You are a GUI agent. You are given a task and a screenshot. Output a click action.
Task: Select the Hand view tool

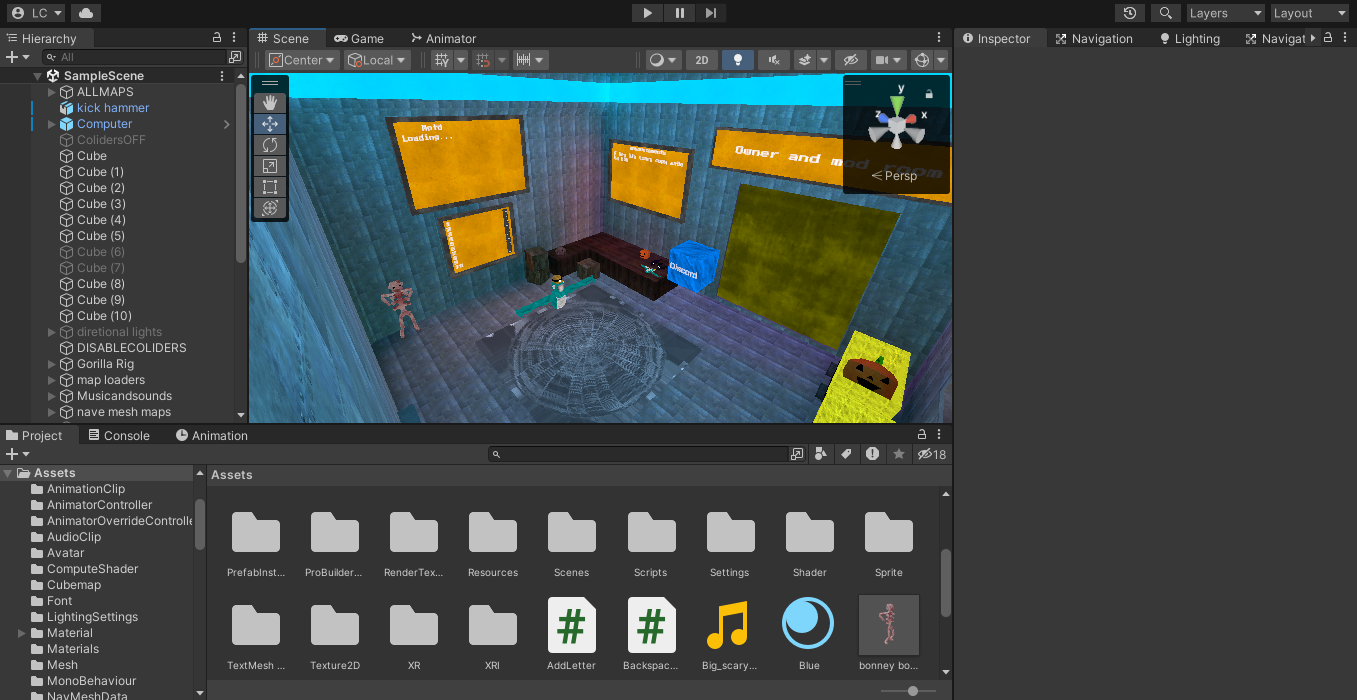click(269, 103)
